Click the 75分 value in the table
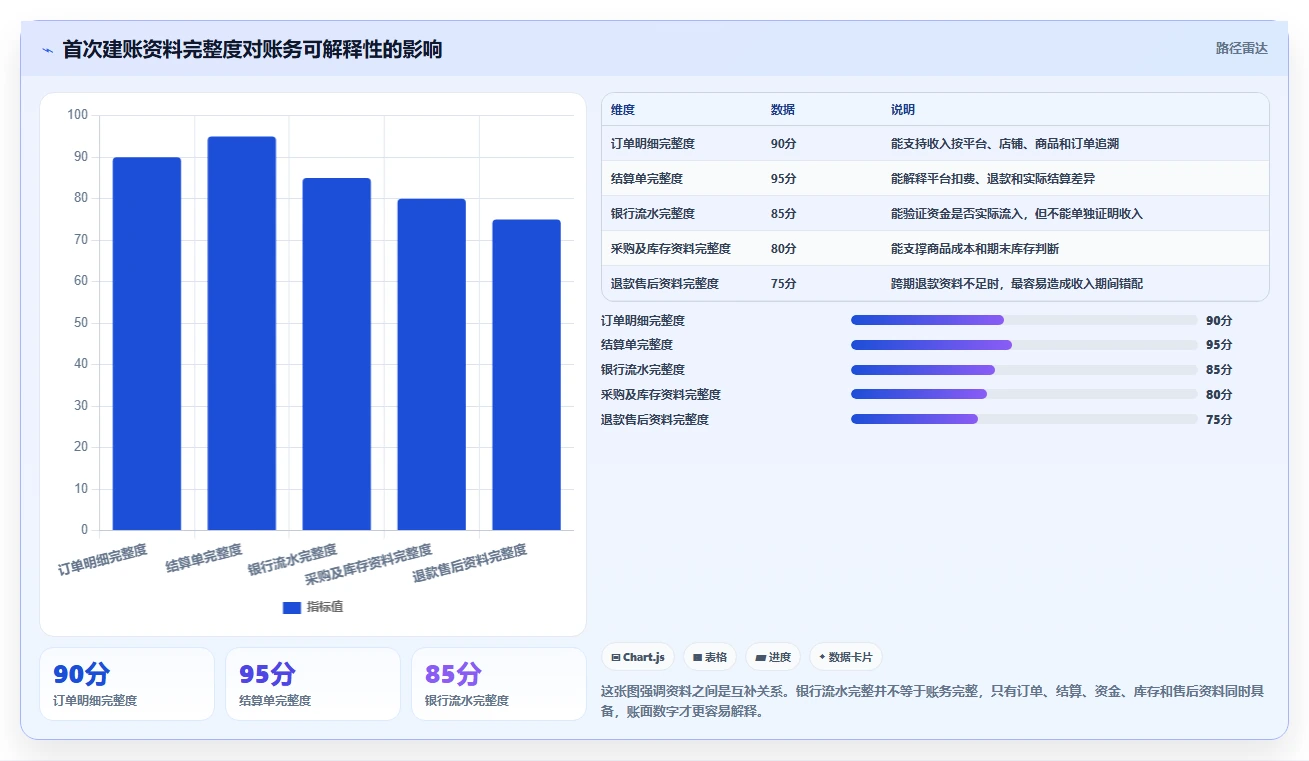The width and height of the screenshot is (1309, 761). click(x=784, y=284)
